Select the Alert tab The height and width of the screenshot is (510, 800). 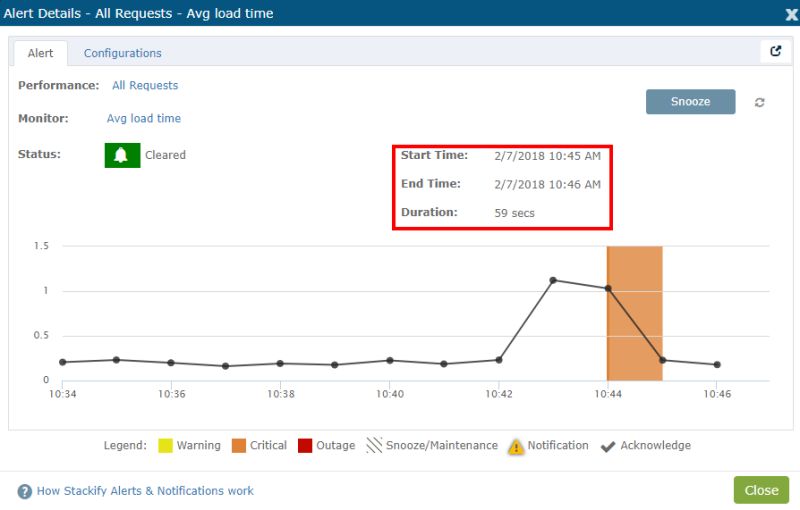pyautogui.click(x=40, y=53)
